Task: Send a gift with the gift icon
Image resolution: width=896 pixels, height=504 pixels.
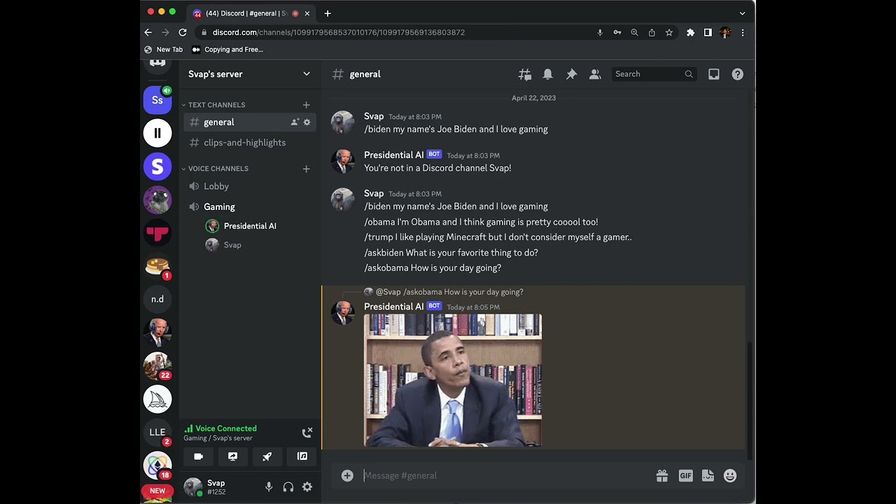Action: (662, 476)
